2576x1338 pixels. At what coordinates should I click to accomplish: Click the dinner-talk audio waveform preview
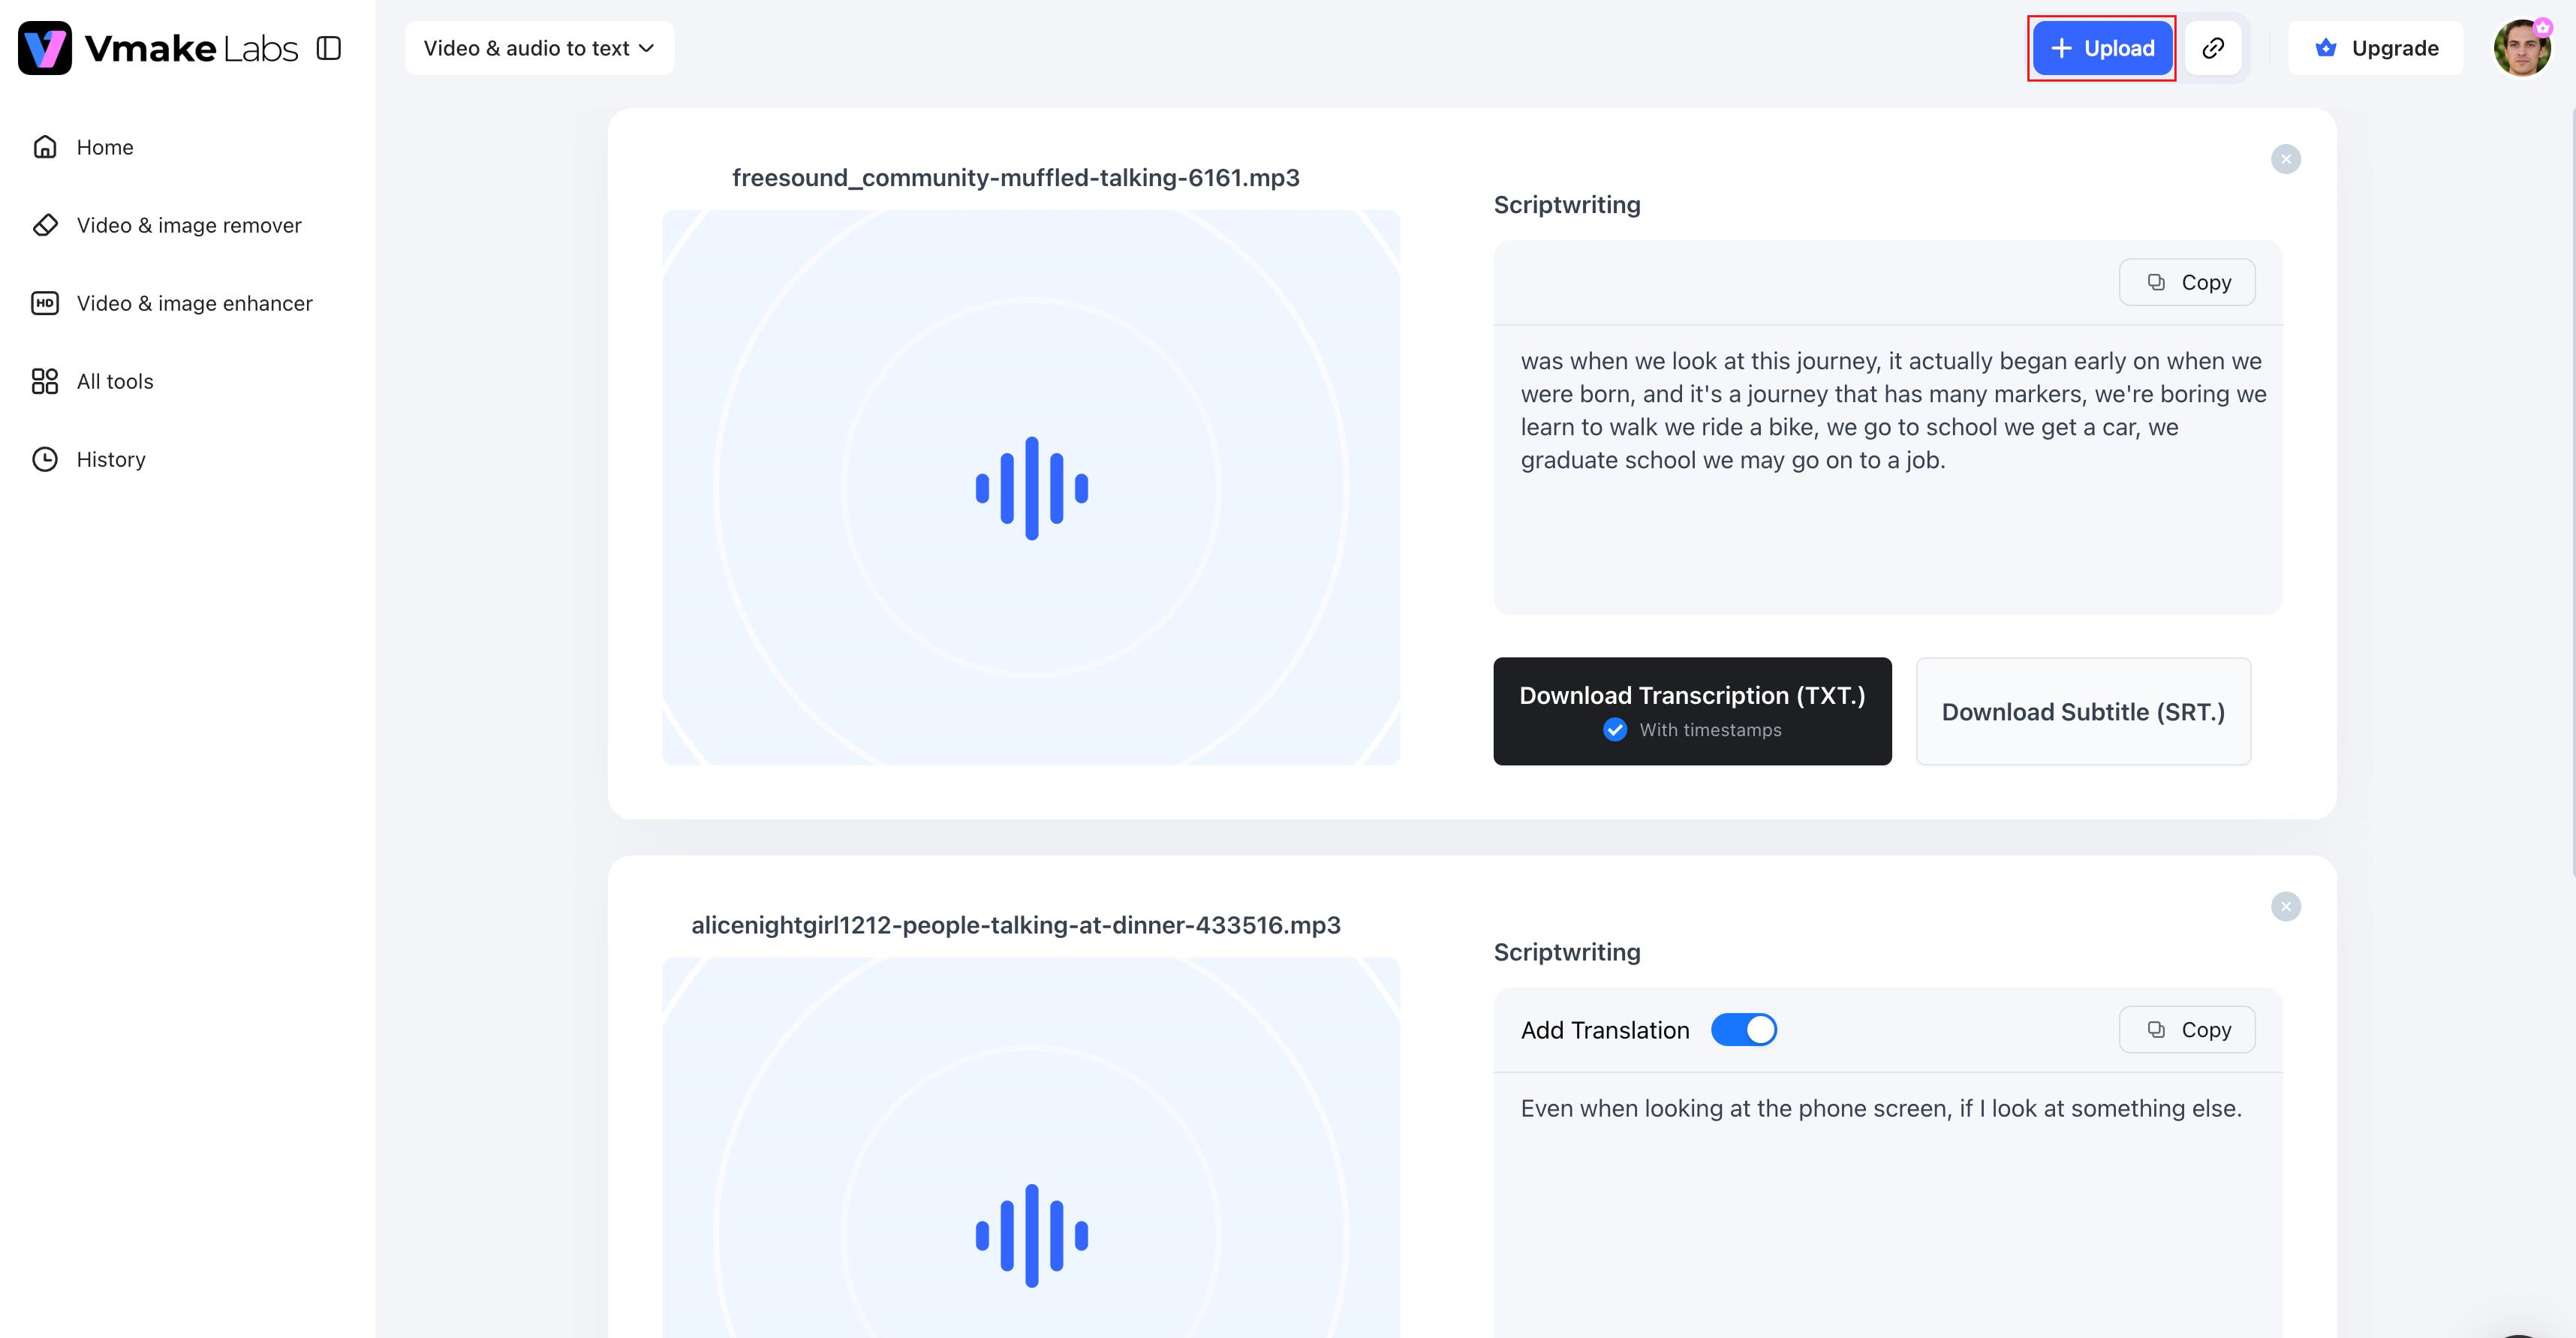pyautogui.click(x=1031, y=1148)
